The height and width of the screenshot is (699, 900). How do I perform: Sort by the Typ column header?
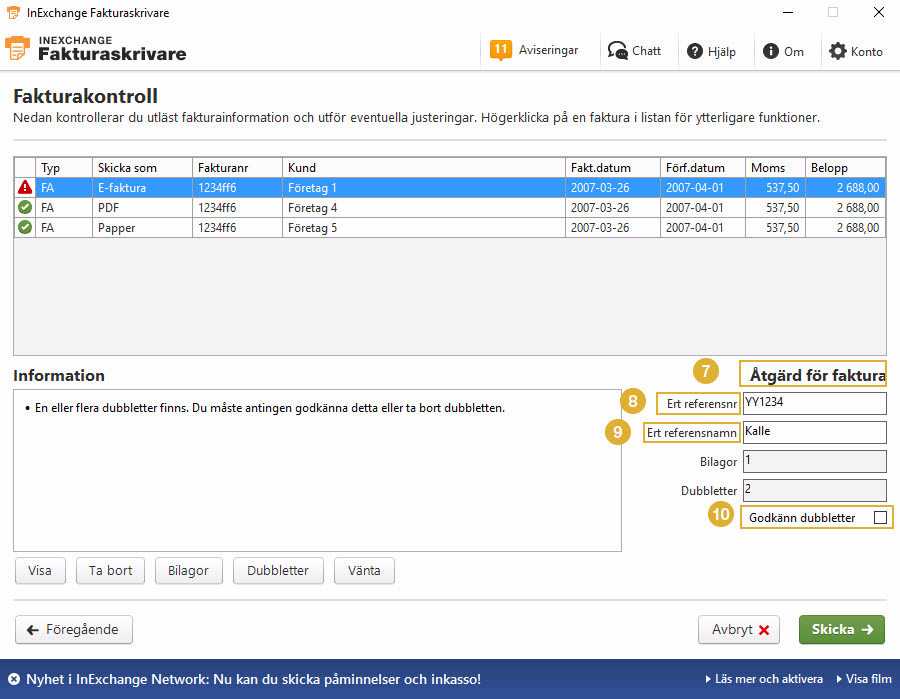tap(64, 168)
